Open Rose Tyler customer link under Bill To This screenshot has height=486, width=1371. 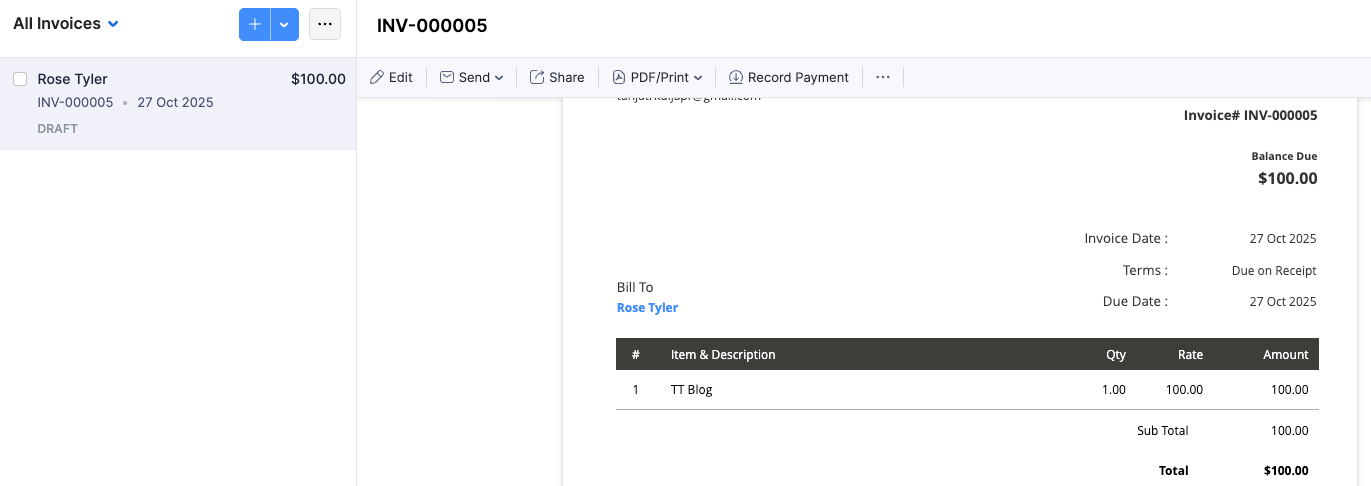tap(647, 308)
